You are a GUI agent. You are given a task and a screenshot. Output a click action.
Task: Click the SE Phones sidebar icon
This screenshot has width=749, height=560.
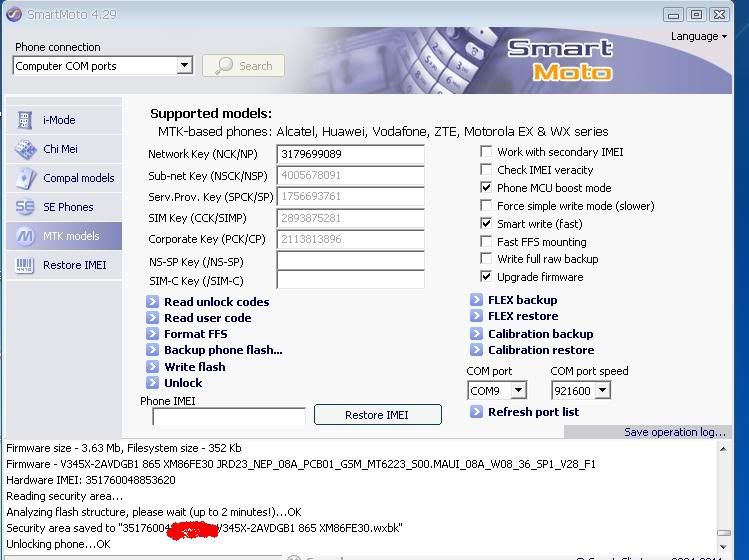click(25, 207)
